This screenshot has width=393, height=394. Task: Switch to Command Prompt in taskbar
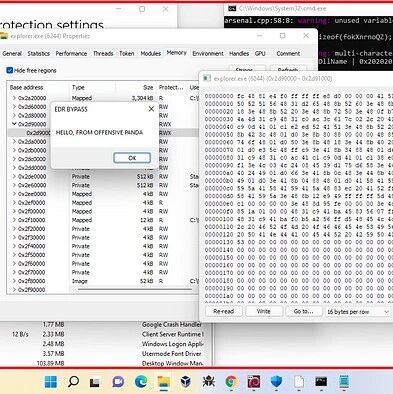click(321, 382)
